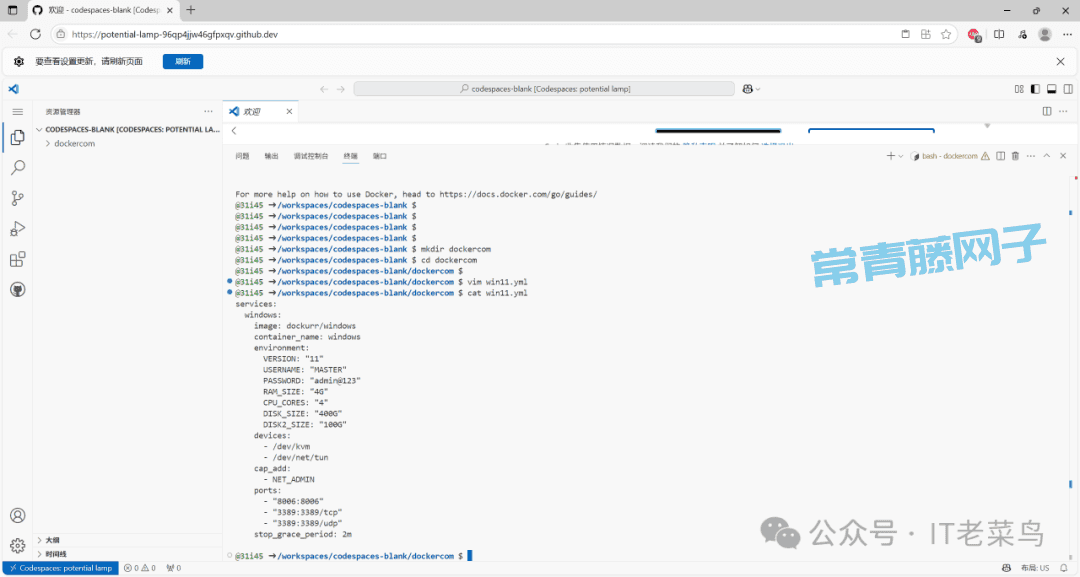Toggle the primary side bar visibility
1080x577 pixels.
1035,89
